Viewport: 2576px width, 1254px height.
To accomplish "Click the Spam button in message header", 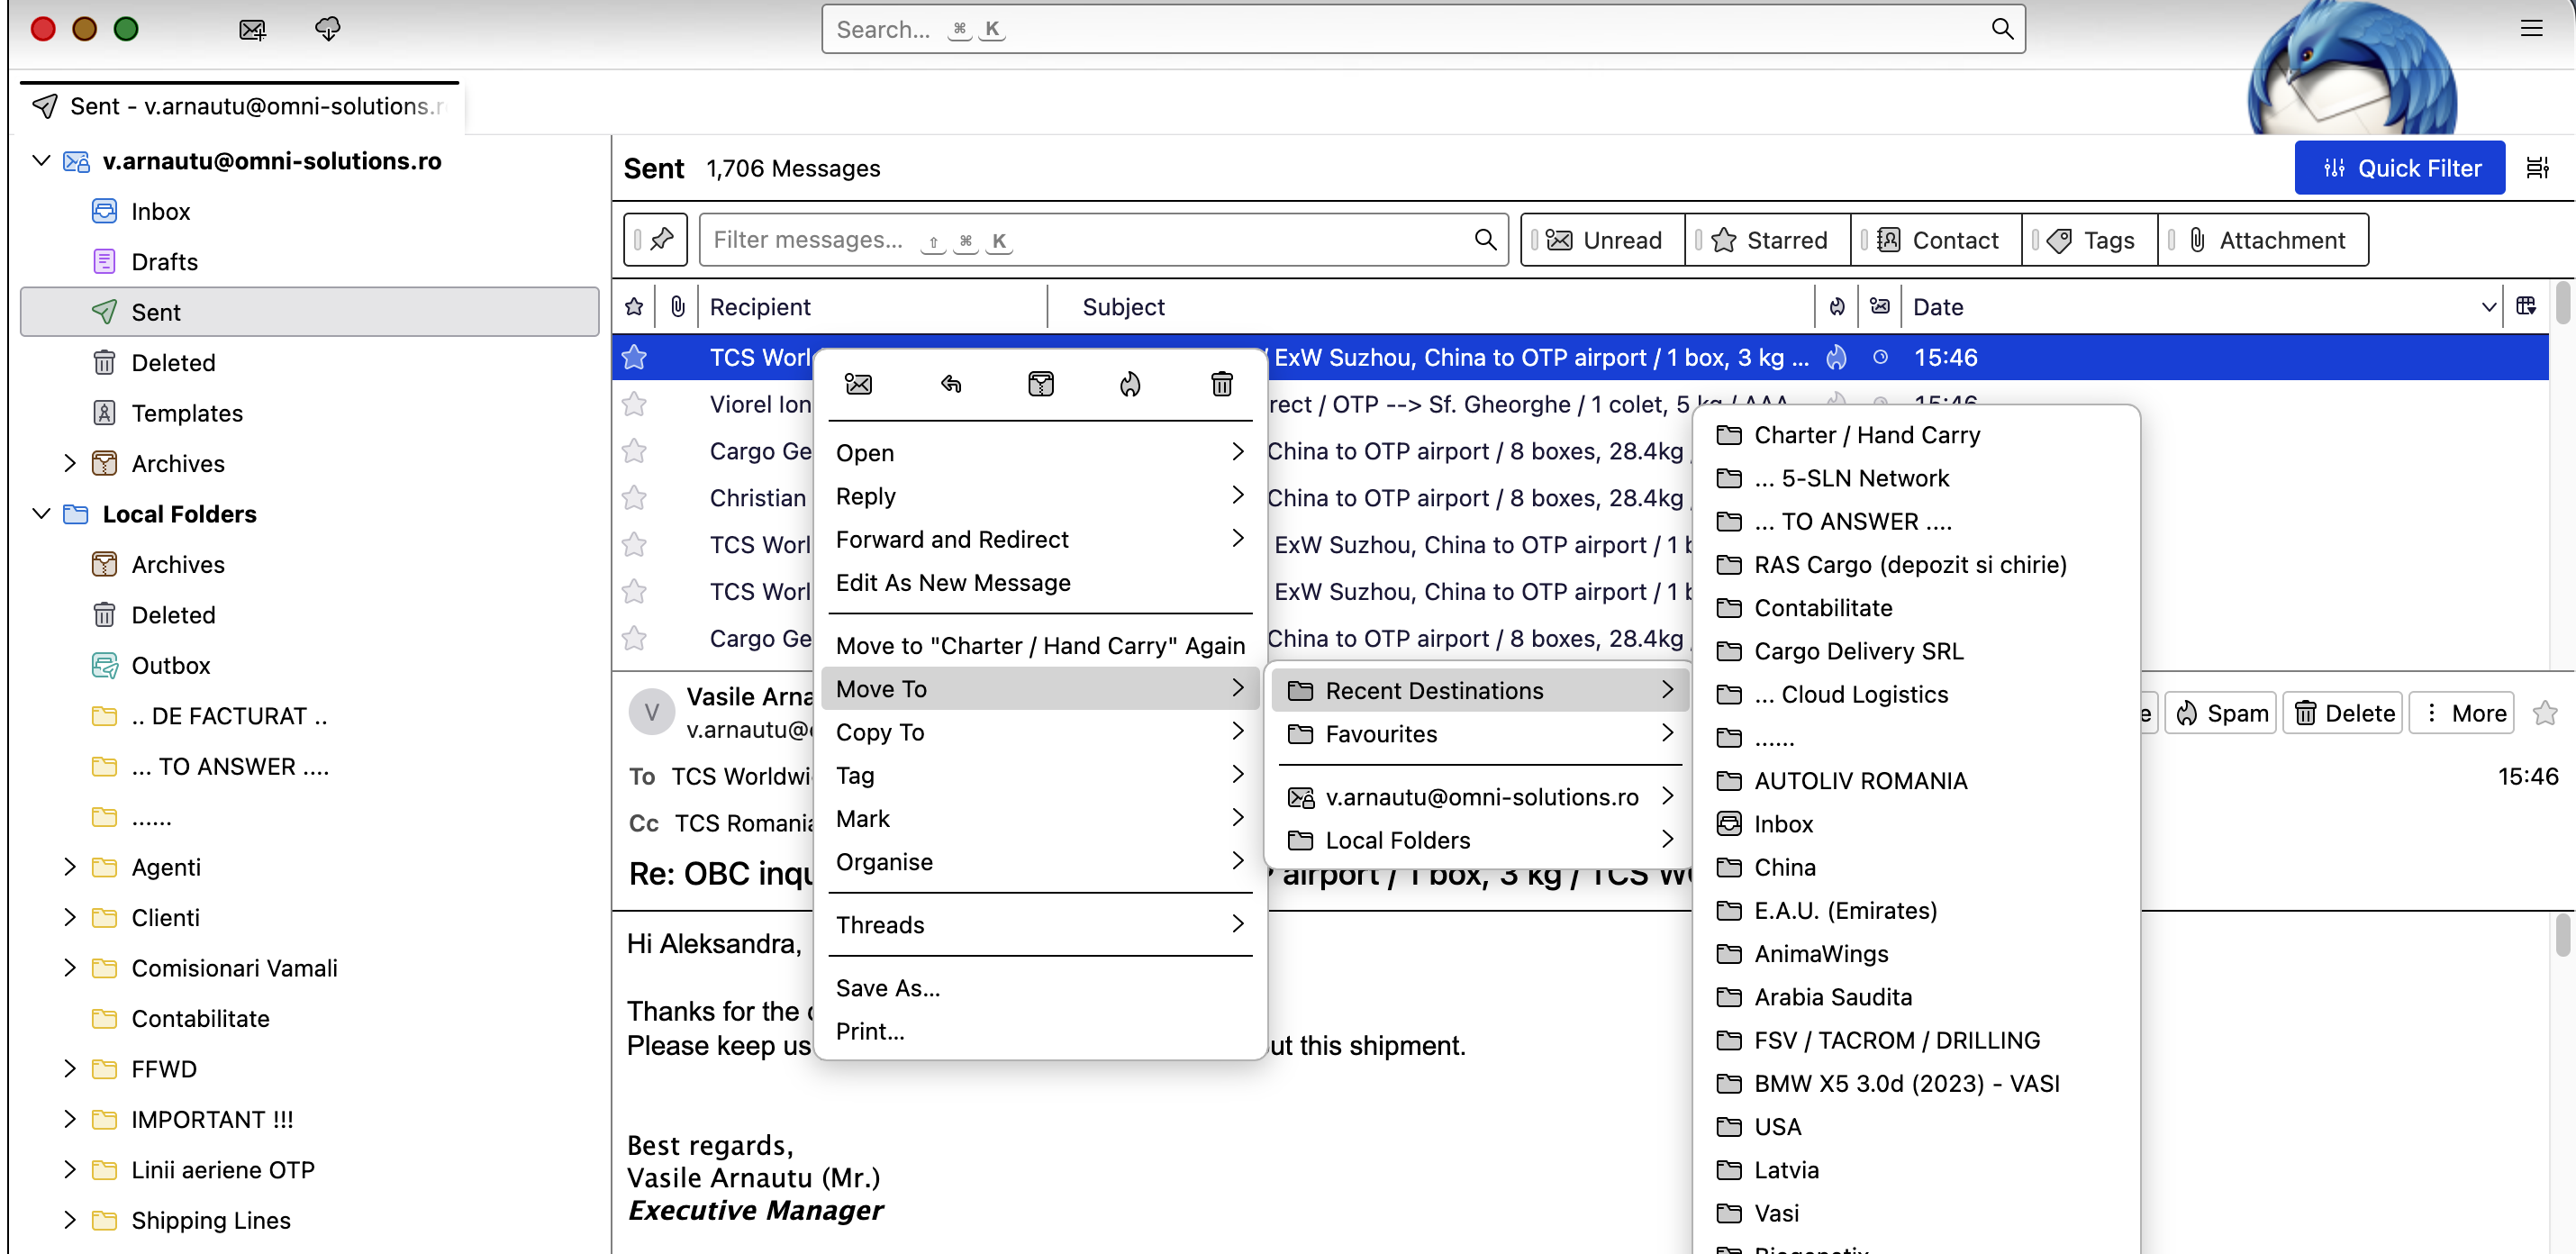I will [2220, 713].
